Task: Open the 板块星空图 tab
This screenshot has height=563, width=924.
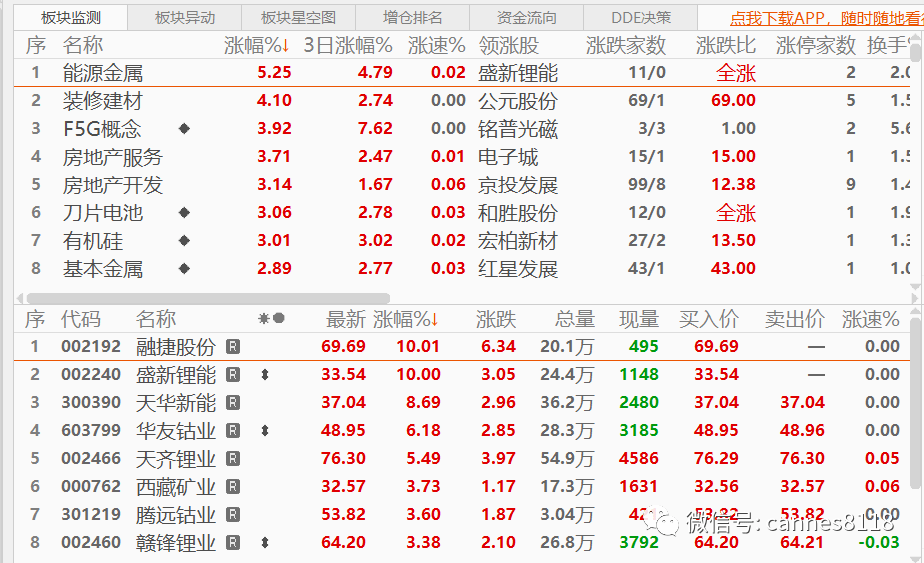Action: pyautogui.click(x=298, y=18)
